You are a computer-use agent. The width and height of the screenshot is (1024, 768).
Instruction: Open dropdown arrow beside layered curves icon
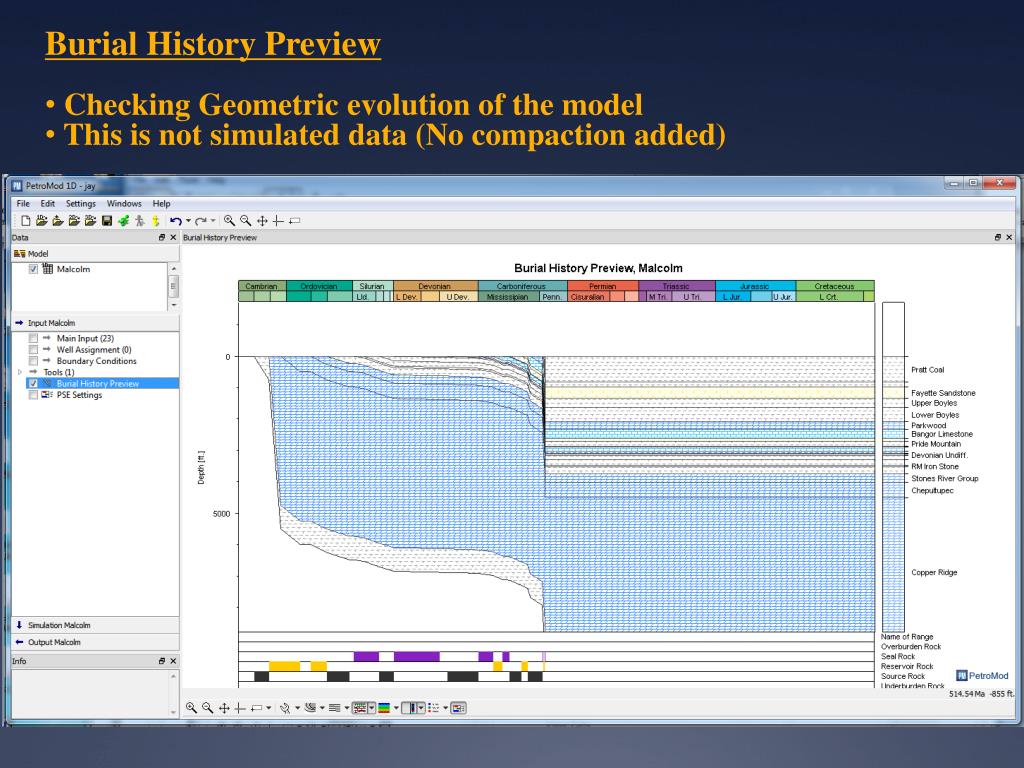[322, 708]
